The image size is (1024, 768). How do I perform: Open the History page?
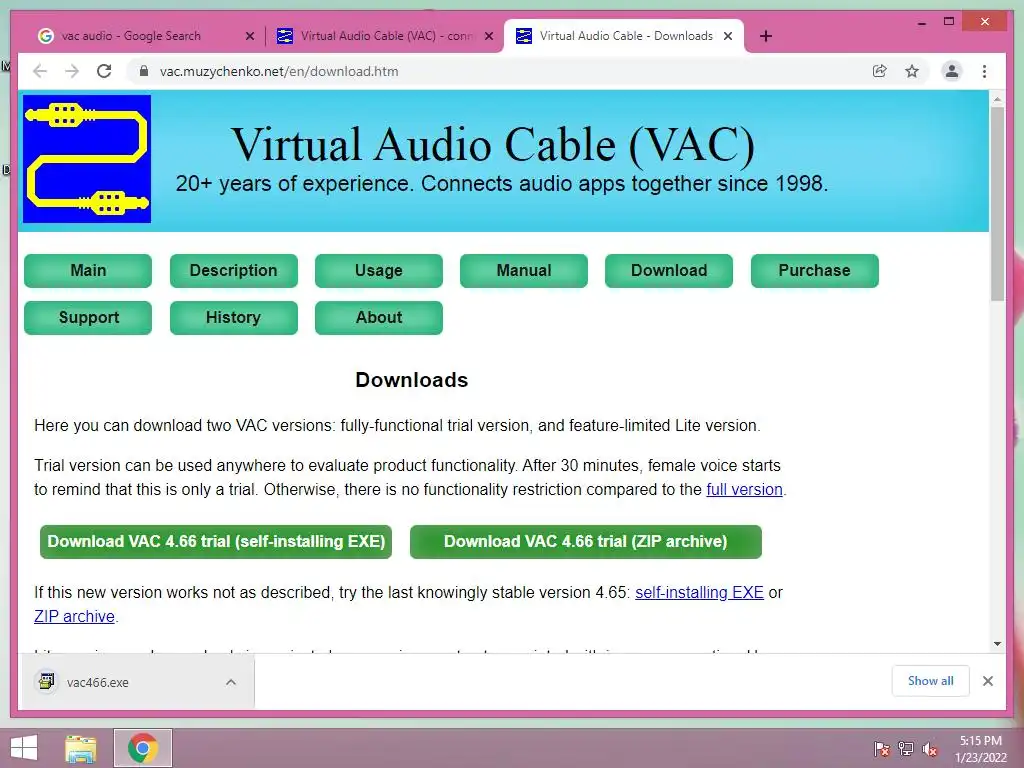[234, 317]
